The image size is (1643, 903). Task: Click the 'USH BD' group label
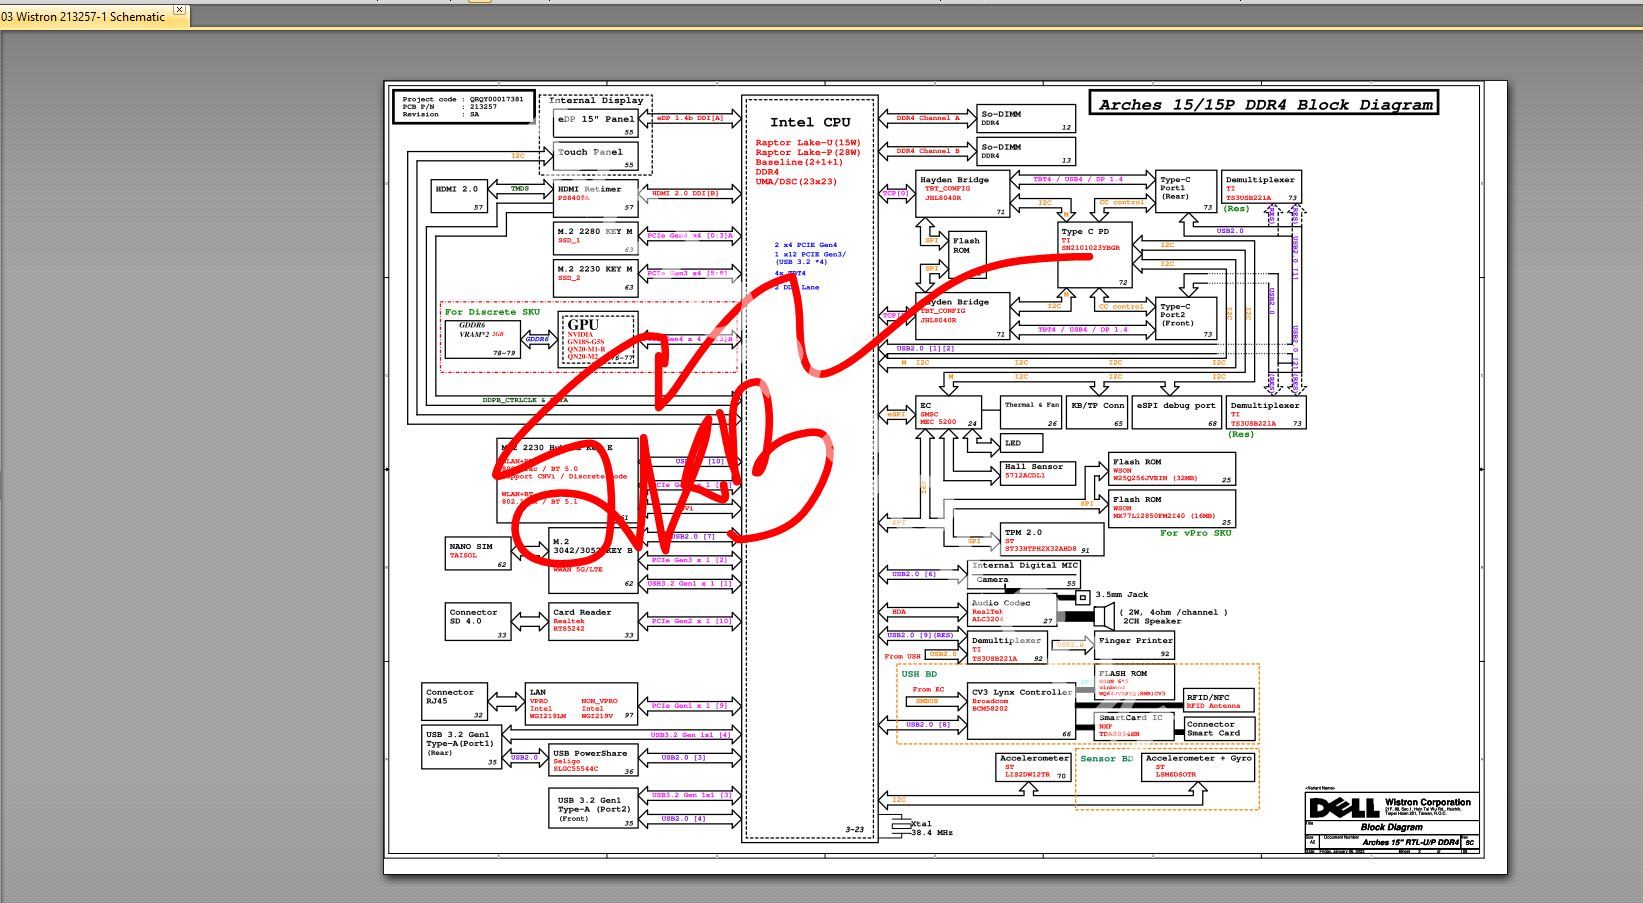pos(920,674)
